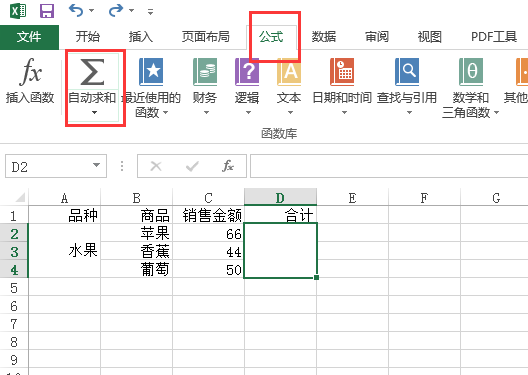Select column F header

[x=424, y=198]
